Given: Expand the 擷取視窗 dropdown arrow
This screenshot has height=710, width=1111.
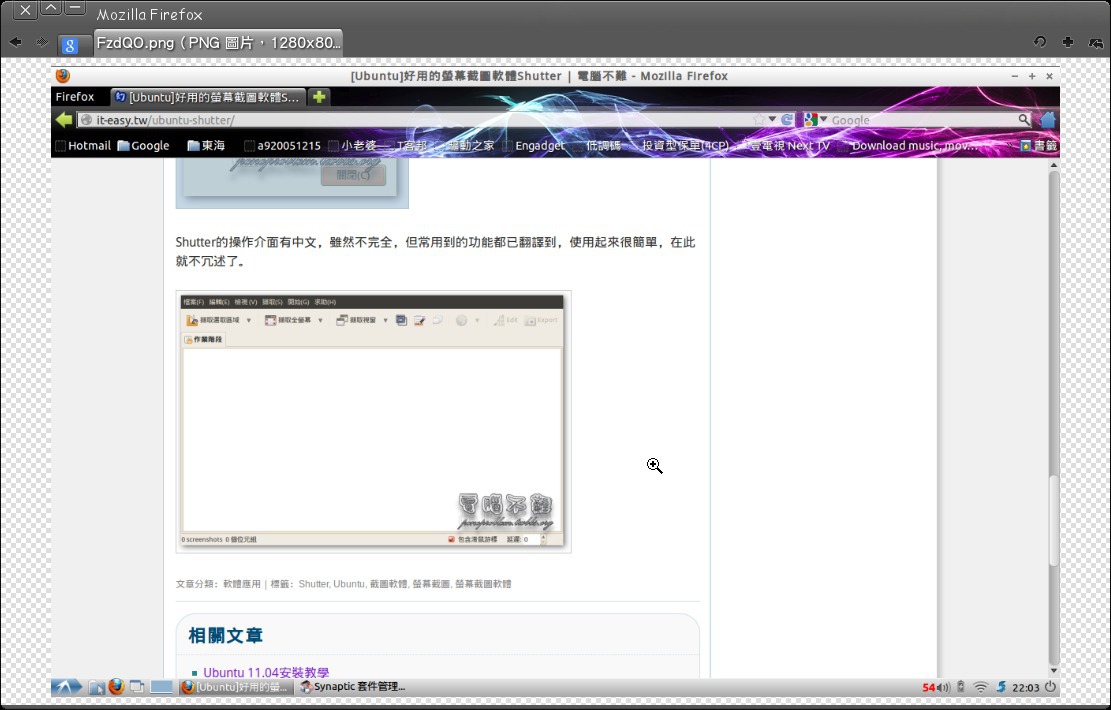Looking at the screenshot, I should pos(385,321).
